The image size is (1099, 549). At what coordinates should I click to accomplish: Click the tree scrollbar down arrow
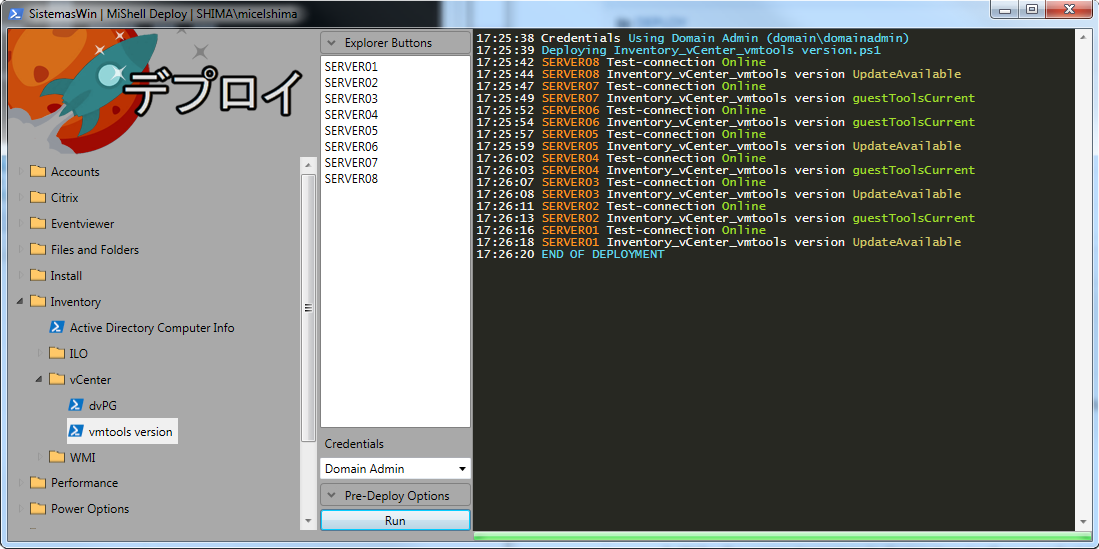coord(308,521)
